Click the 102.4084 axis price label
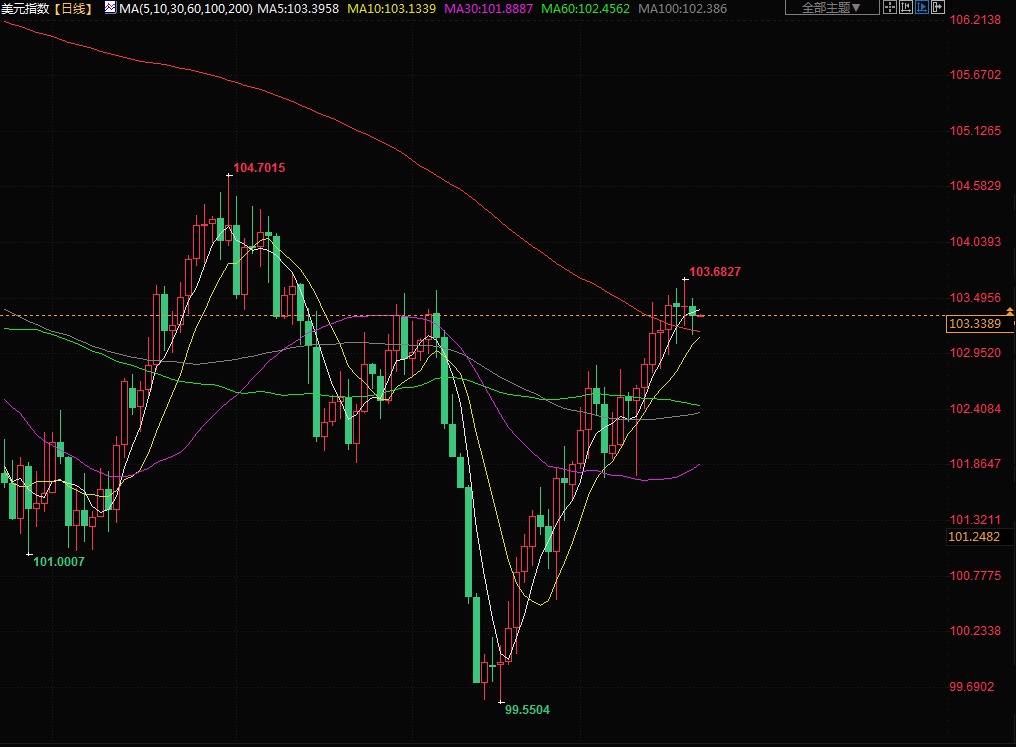Image resolution: width=1016 pixels, height=747 pixels. [x=975, y=408]
